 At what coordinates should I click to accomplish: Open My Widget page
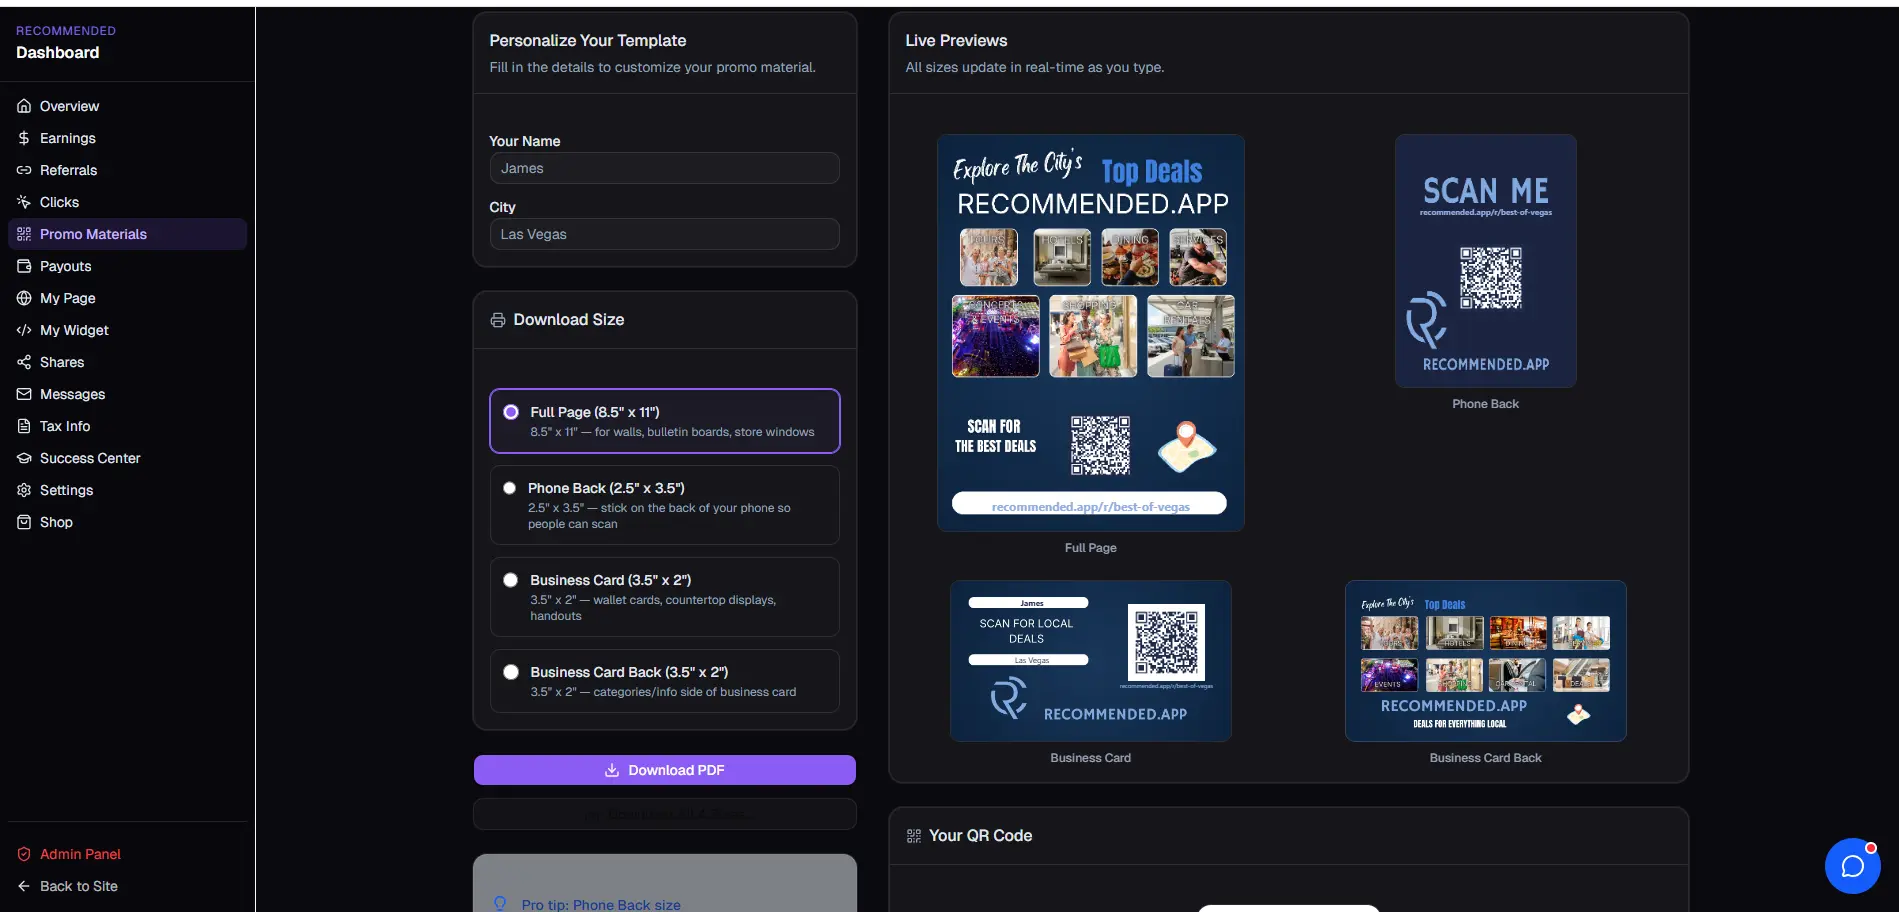pos(127,330)
